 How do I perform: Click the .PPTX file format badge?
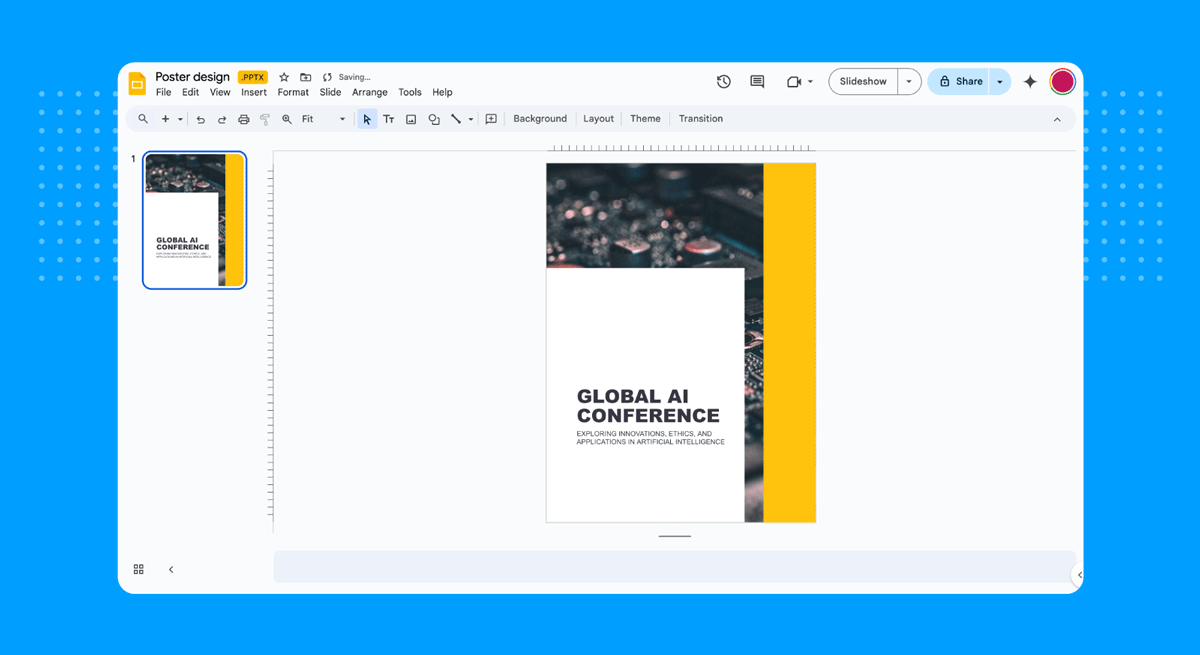[253, 77]
